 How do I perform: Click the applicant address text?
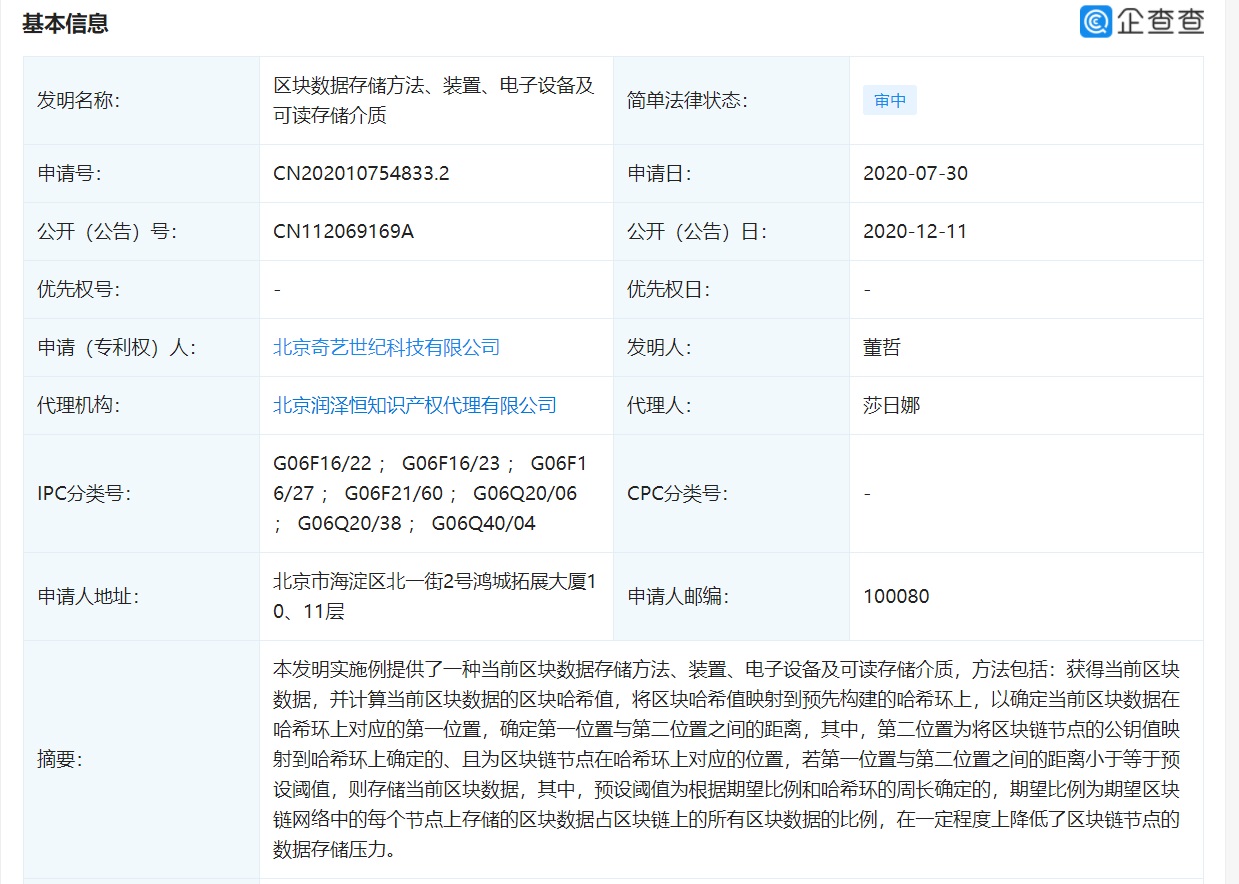tap(434, 596)
